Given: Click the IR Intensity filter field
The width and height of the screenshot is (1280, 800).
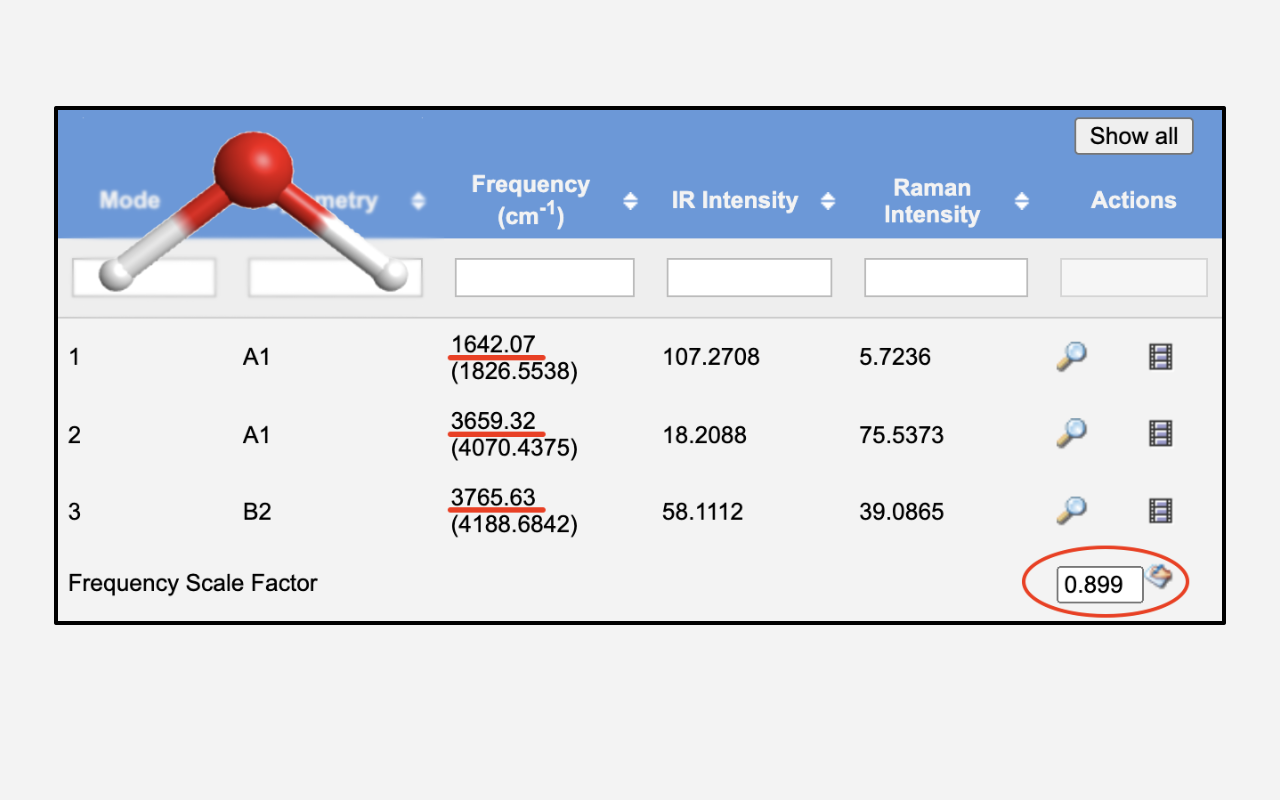Looking at the screenshot, I should click(x=749, y=278).
